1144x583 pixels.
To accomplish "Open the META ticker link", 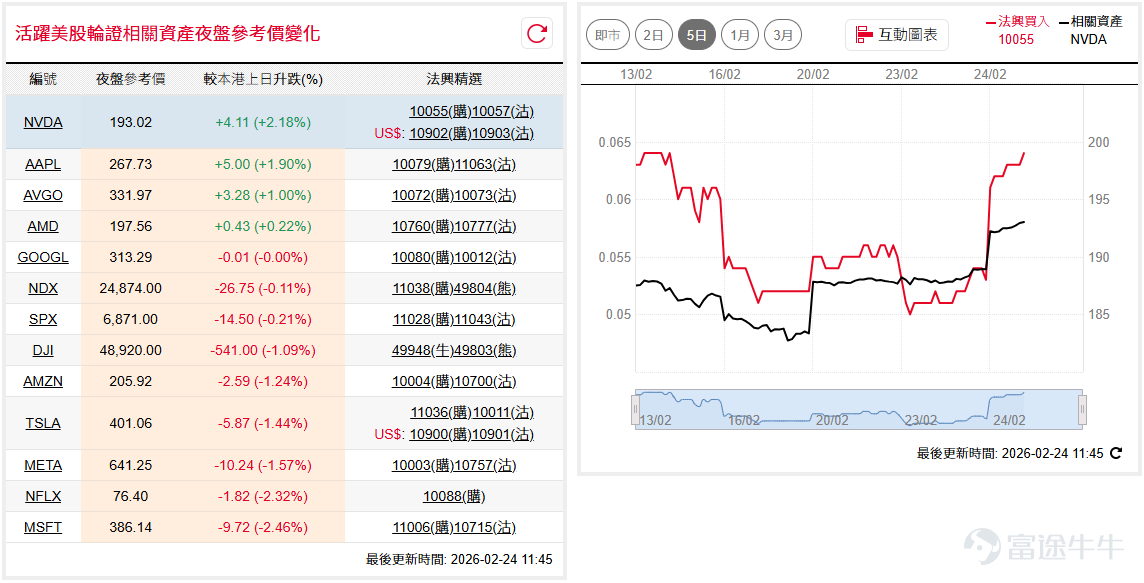I will tap(43, 466).
